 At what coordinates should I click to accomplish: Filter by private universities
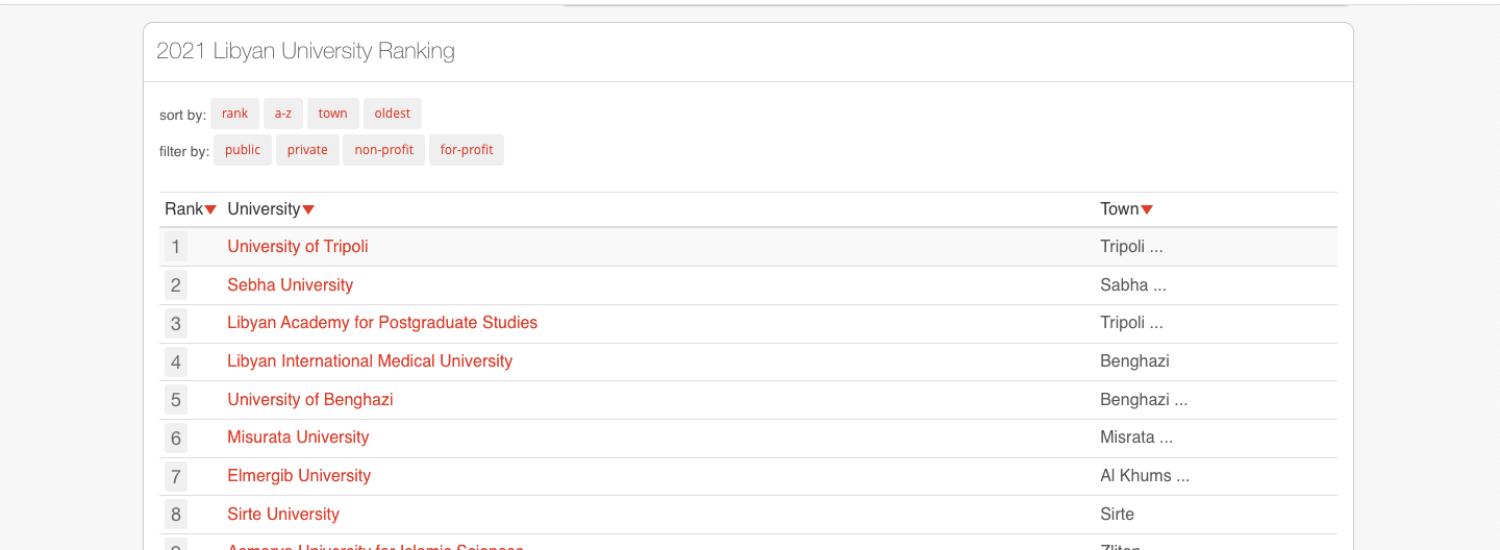(307, 150)
